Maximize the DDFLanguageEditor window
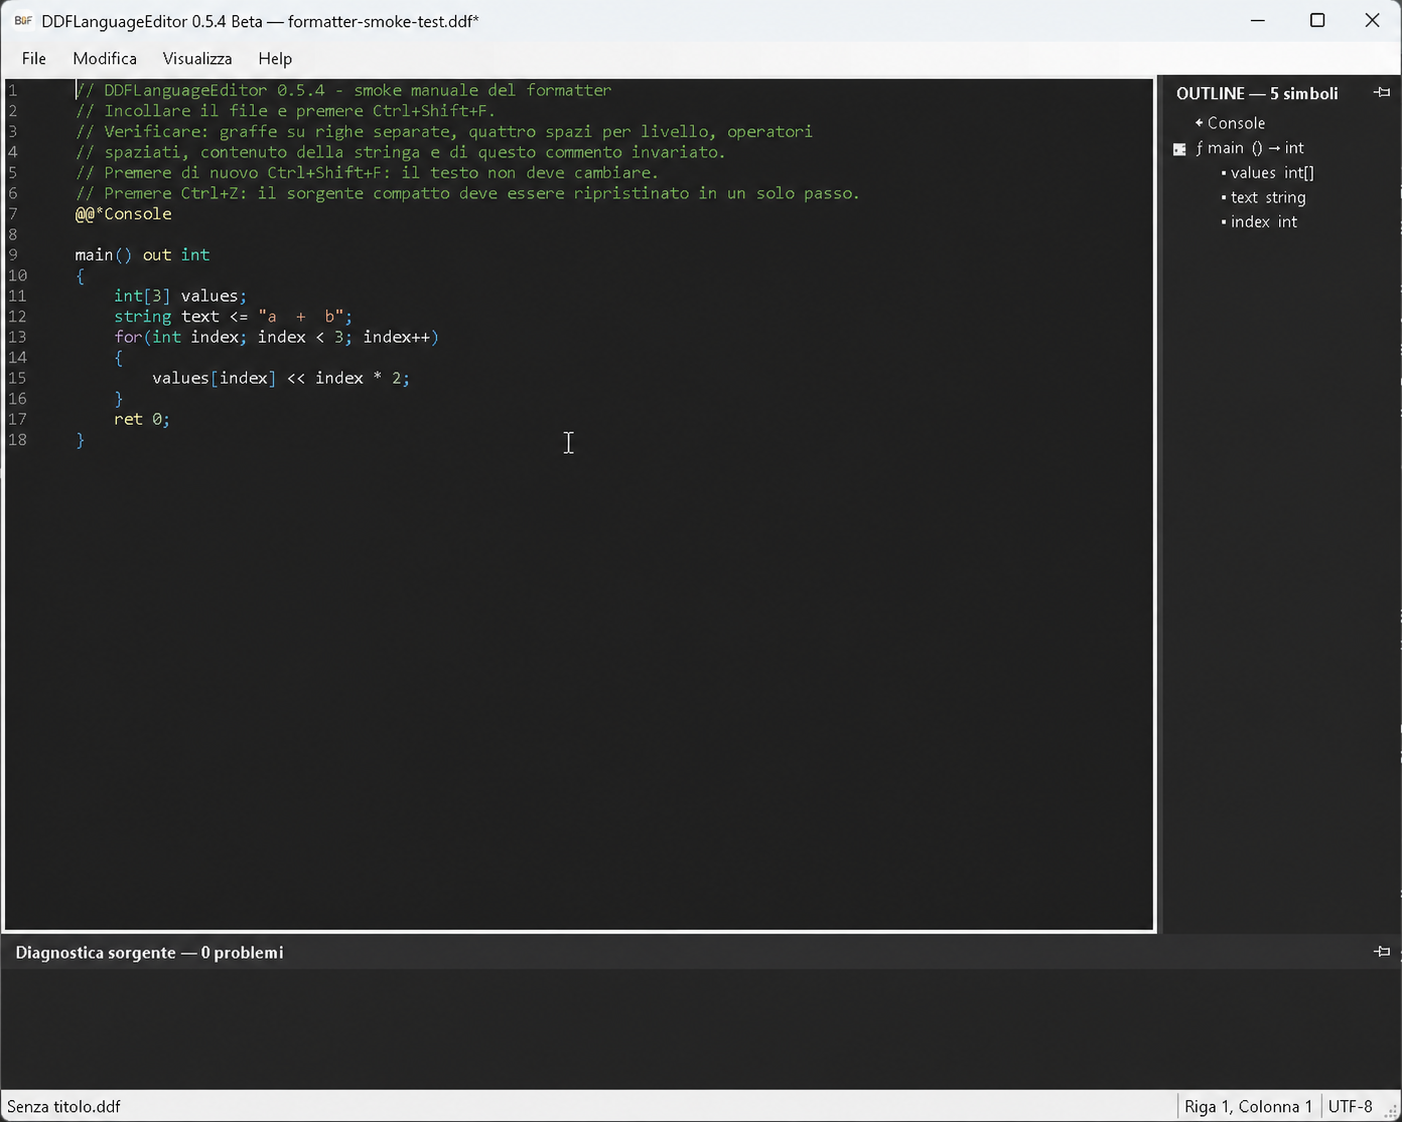1402x1122 pixels. coord(1317,20)
